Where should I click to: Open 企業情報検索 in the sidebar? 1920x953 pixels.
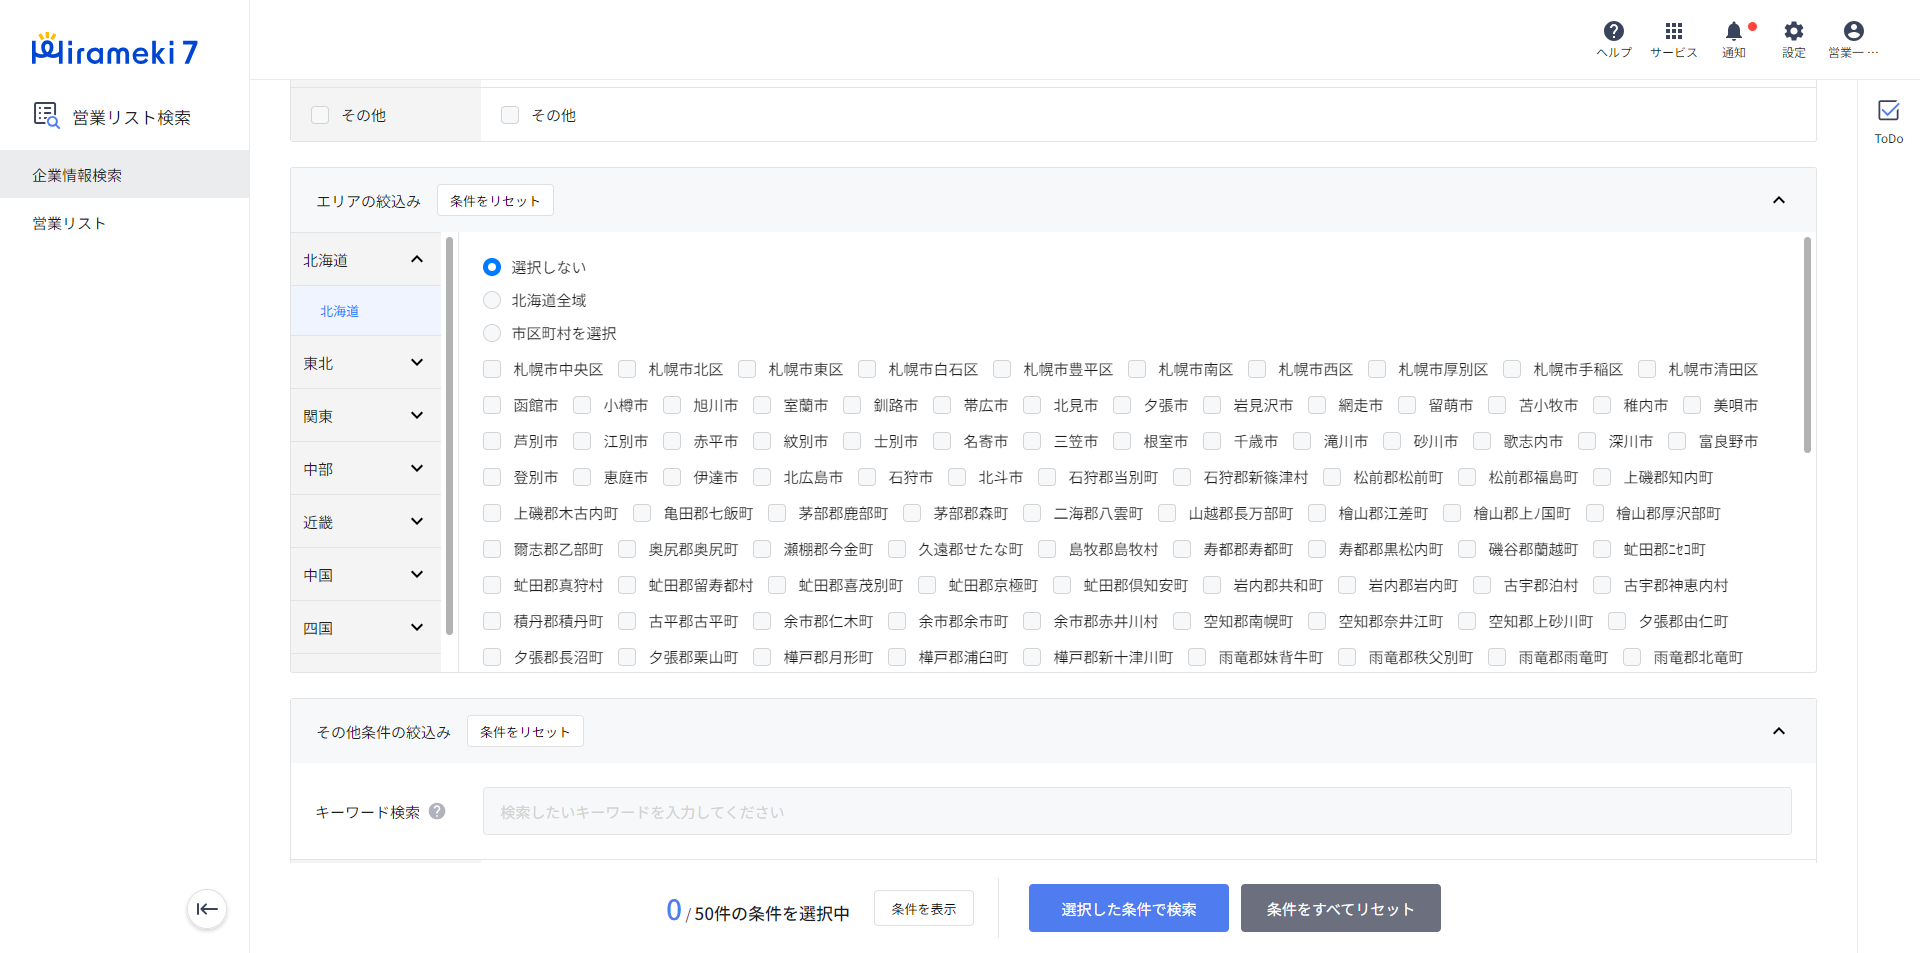click(124, 175)
